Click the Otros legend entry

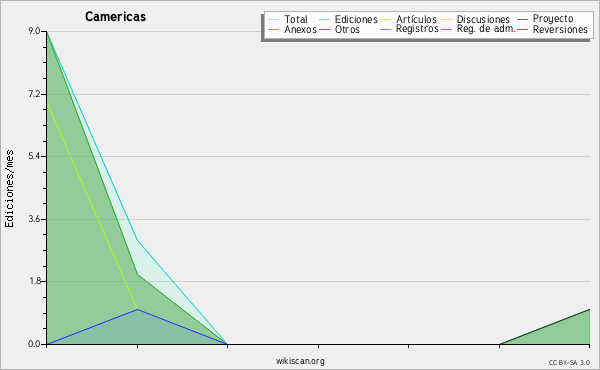point(347,29)
